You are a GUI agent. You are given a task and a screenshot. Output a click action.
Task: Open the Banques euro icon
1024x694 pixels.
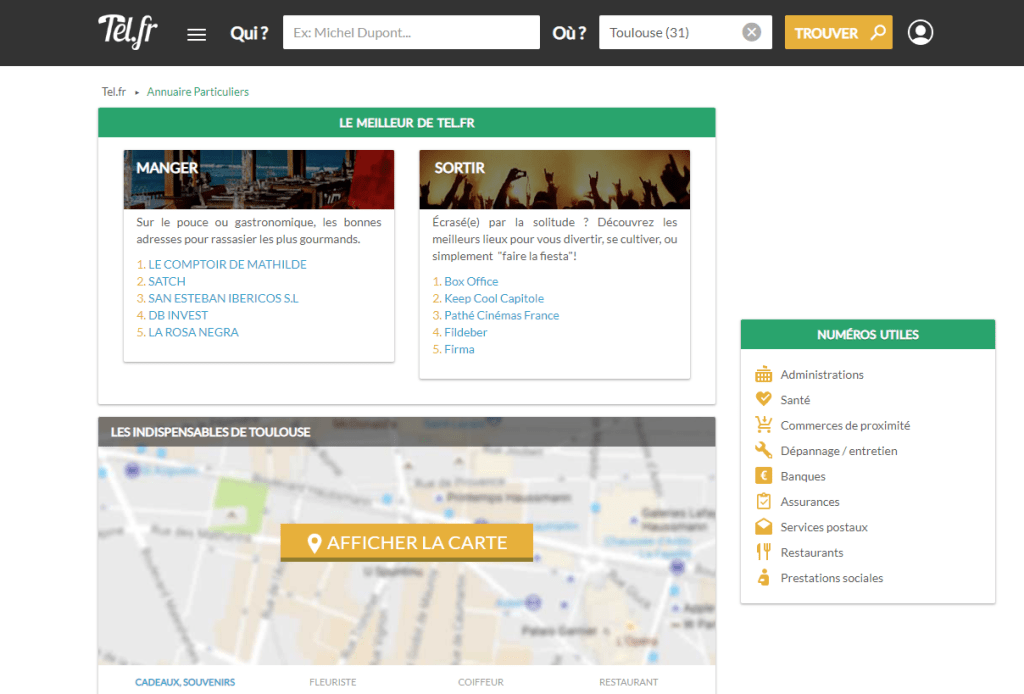[764, 476]
